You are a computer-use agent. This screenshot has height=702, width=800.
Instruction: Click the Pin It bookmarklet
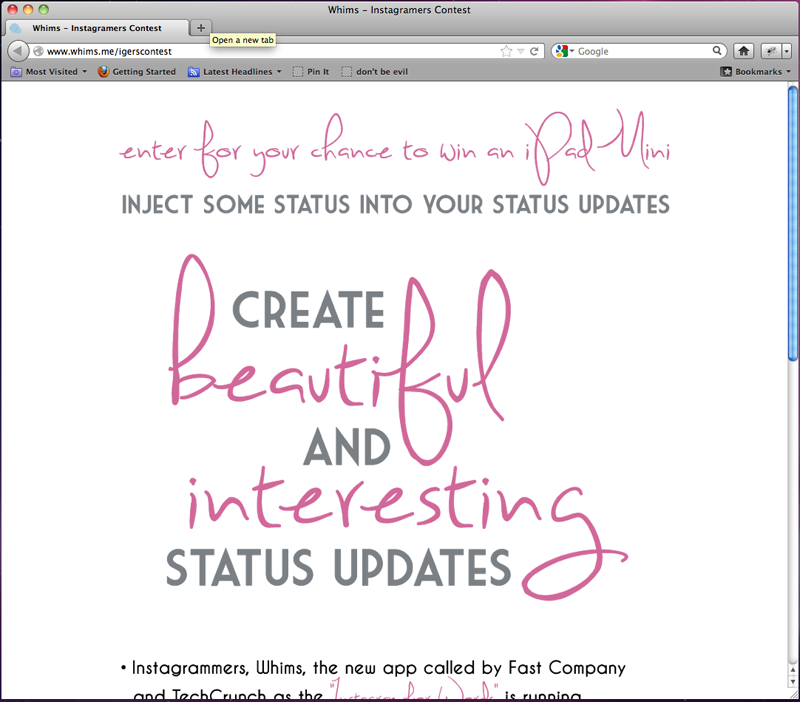311,72
